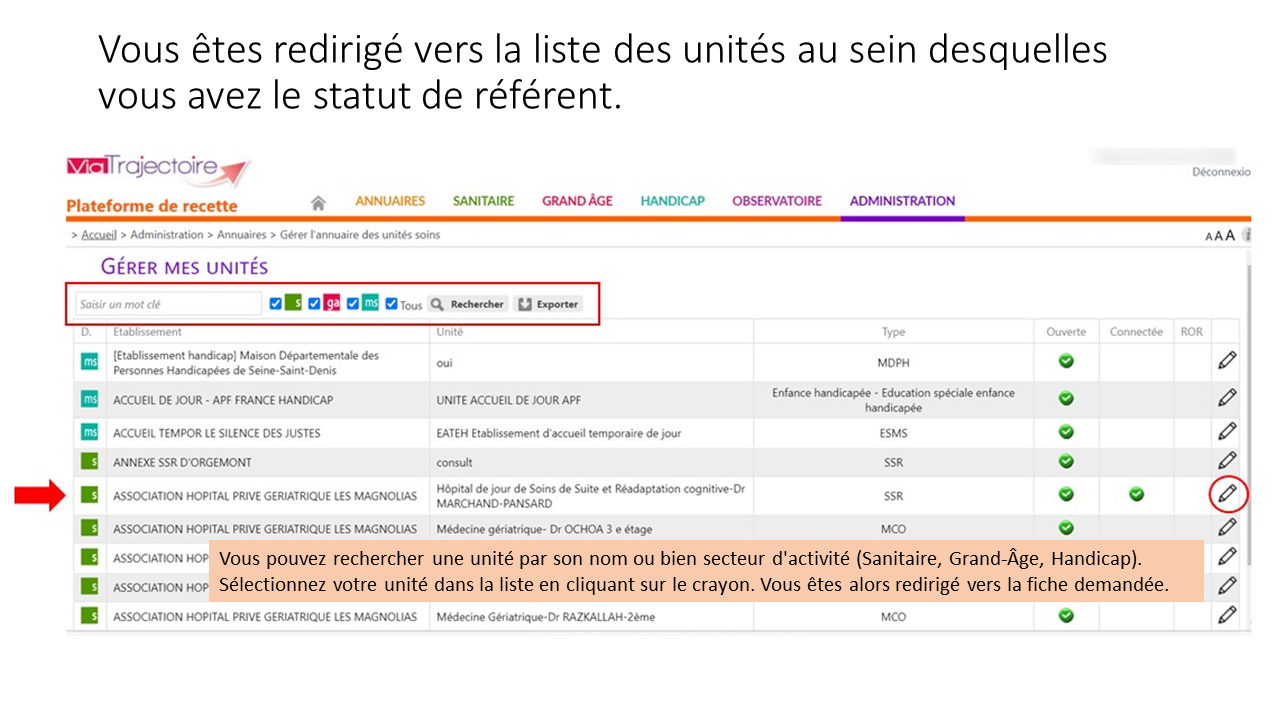The image size is (1280, 720).
Task: Click the home icon in navigation bar
Action: (318, 203)
